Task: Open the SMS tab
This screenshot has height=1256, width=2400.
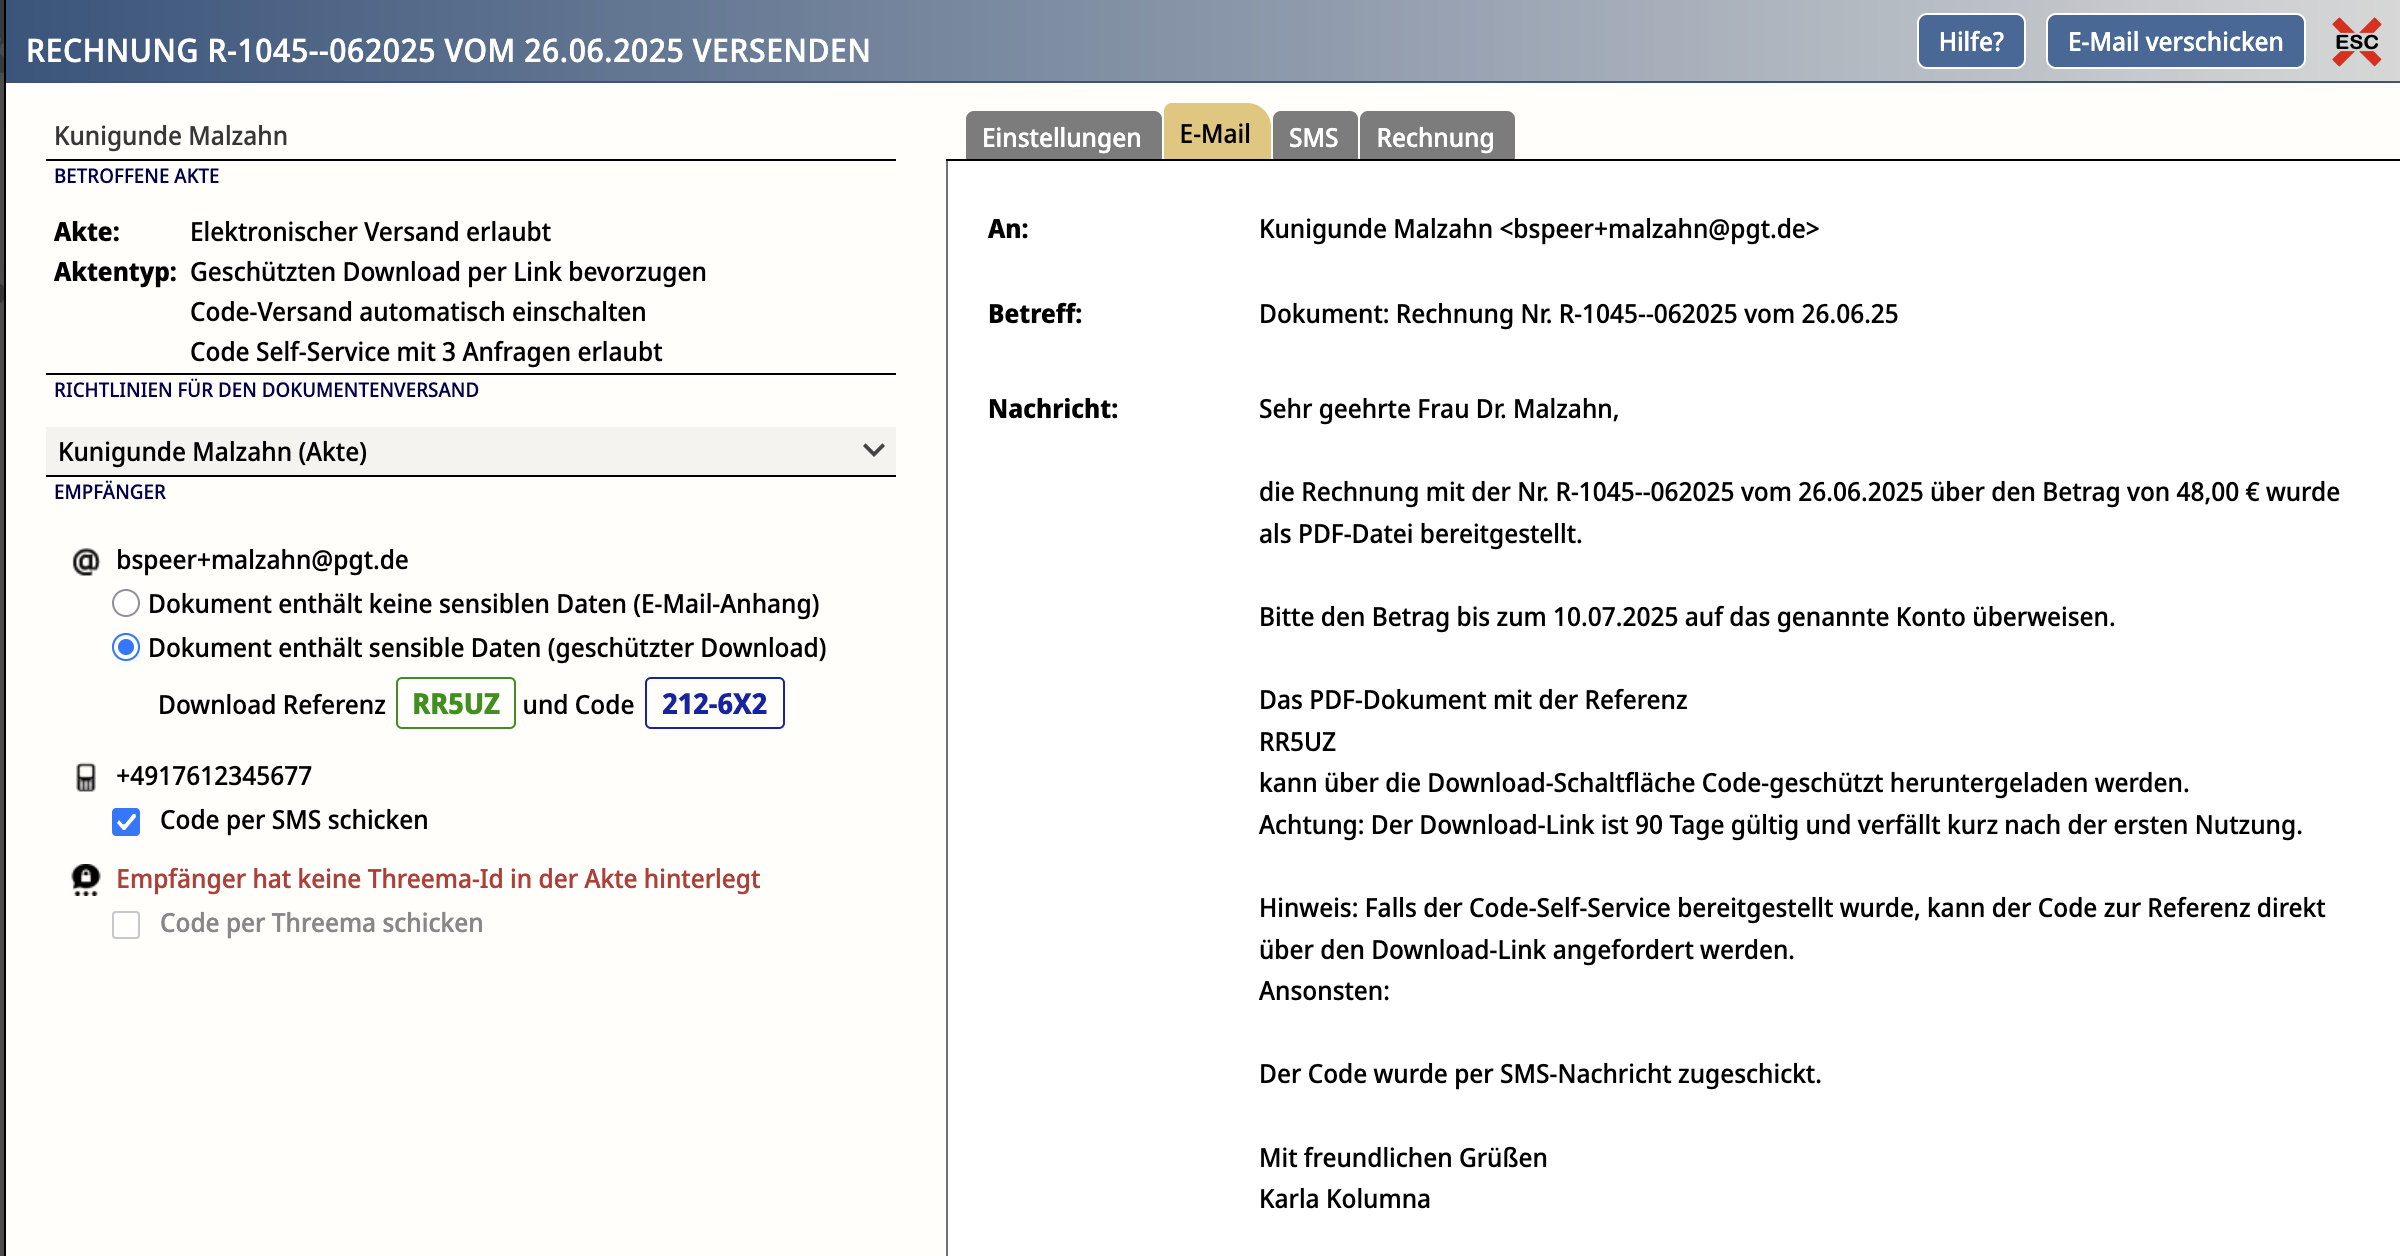Action: (1313, 137)
